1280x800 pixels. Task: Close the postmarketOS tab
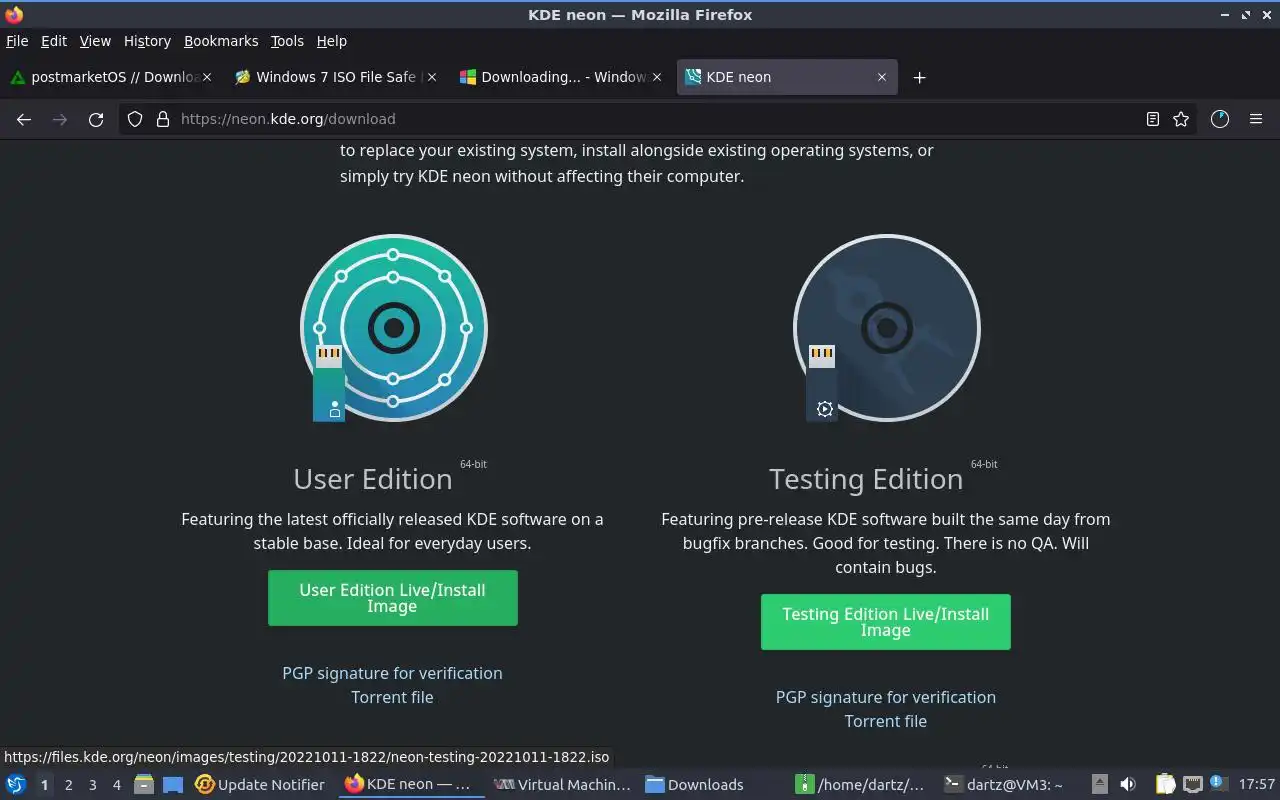point(207,77)
